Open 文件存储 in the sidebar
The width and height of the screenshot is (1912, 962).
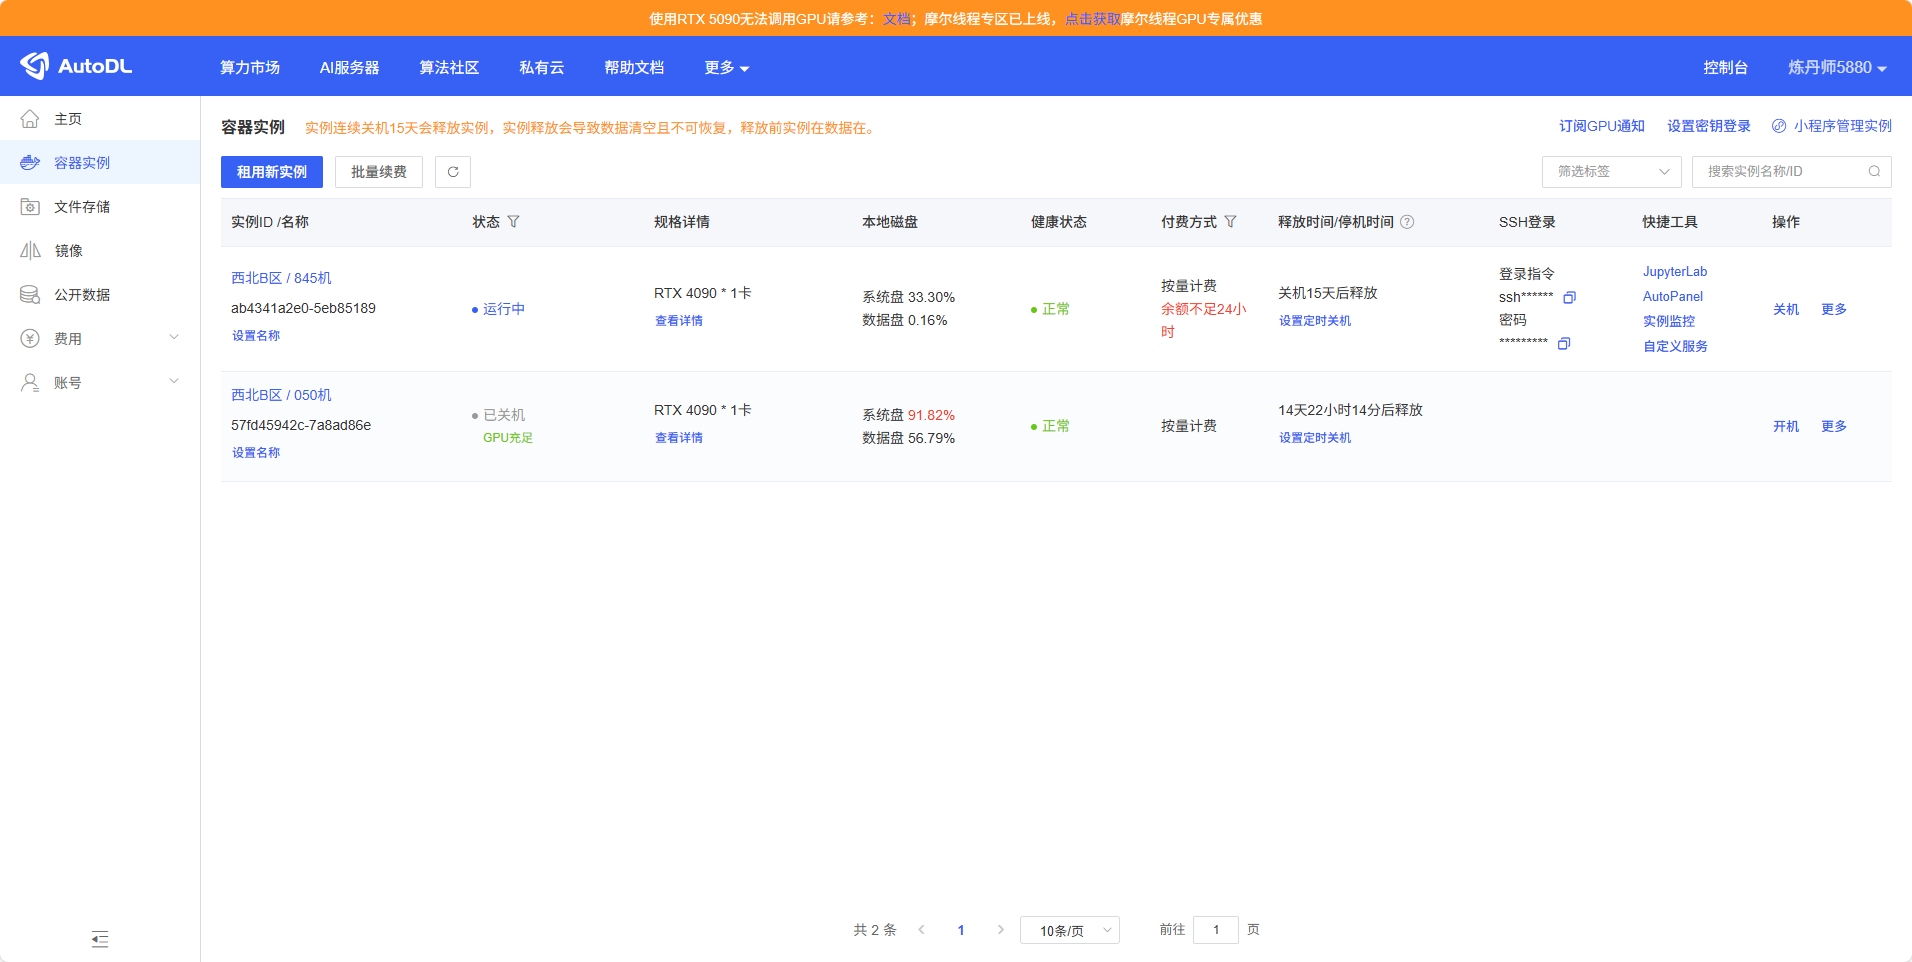coord(82,206)
